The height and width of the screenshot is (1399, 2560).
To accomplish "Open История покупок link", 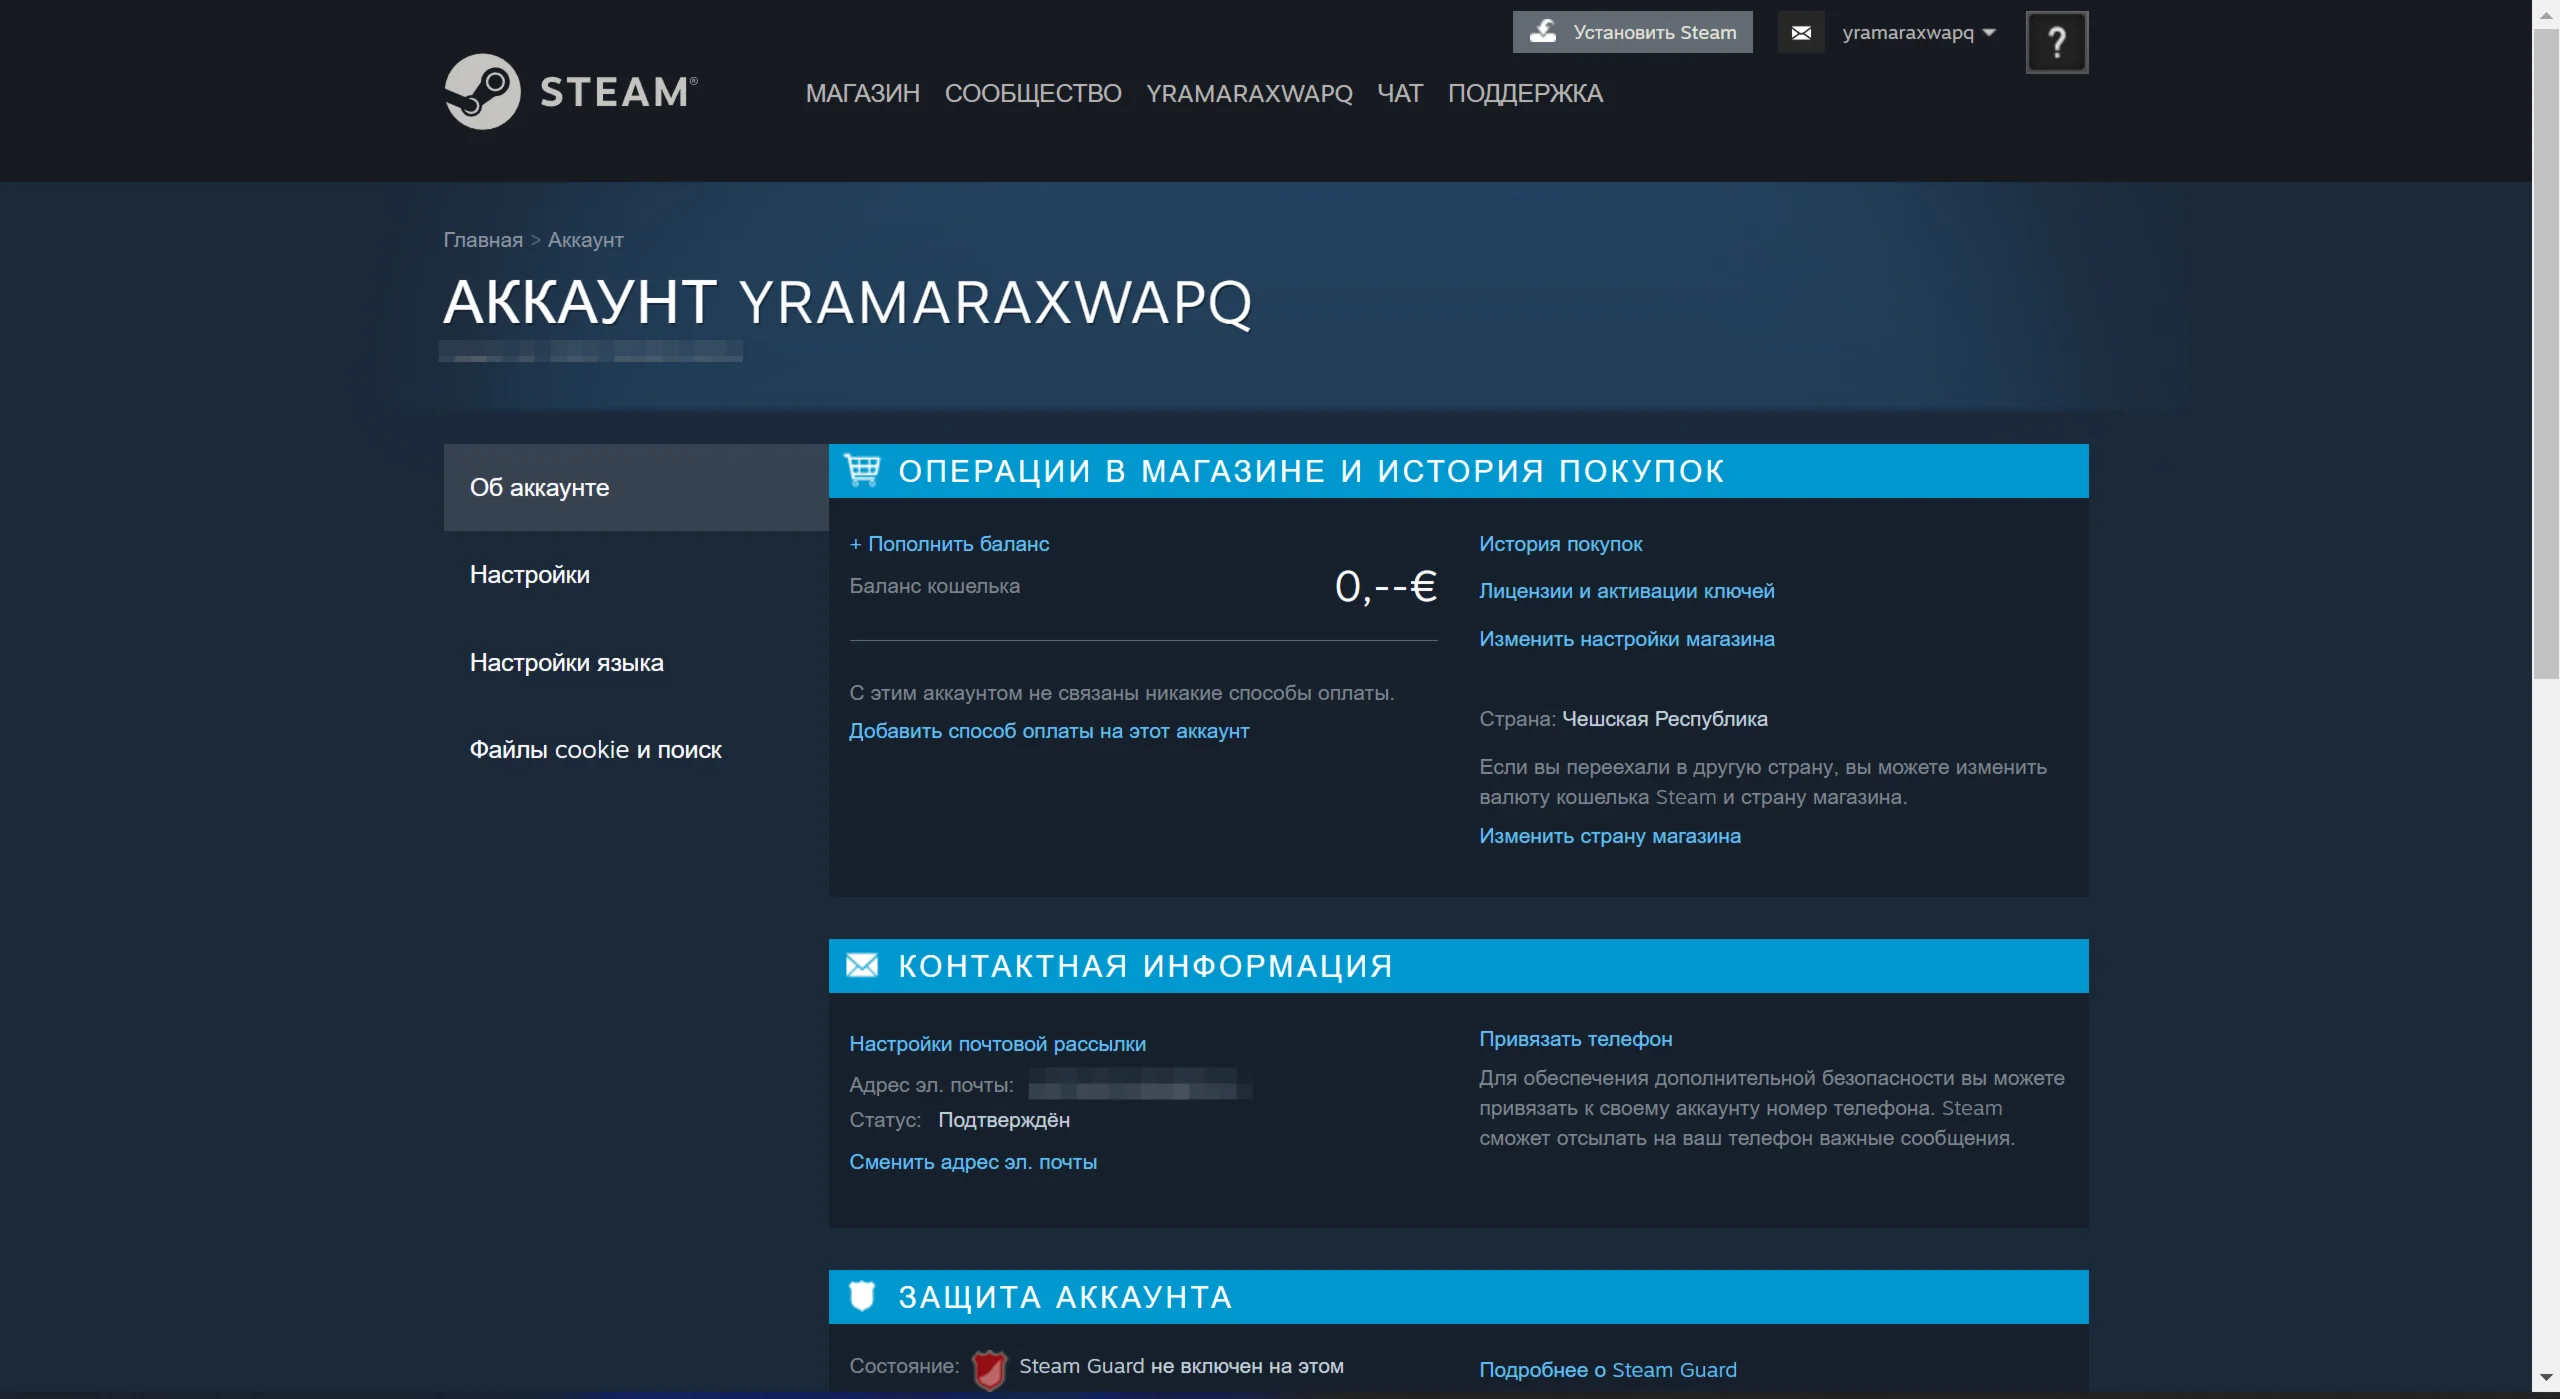I will [1561, 544].
